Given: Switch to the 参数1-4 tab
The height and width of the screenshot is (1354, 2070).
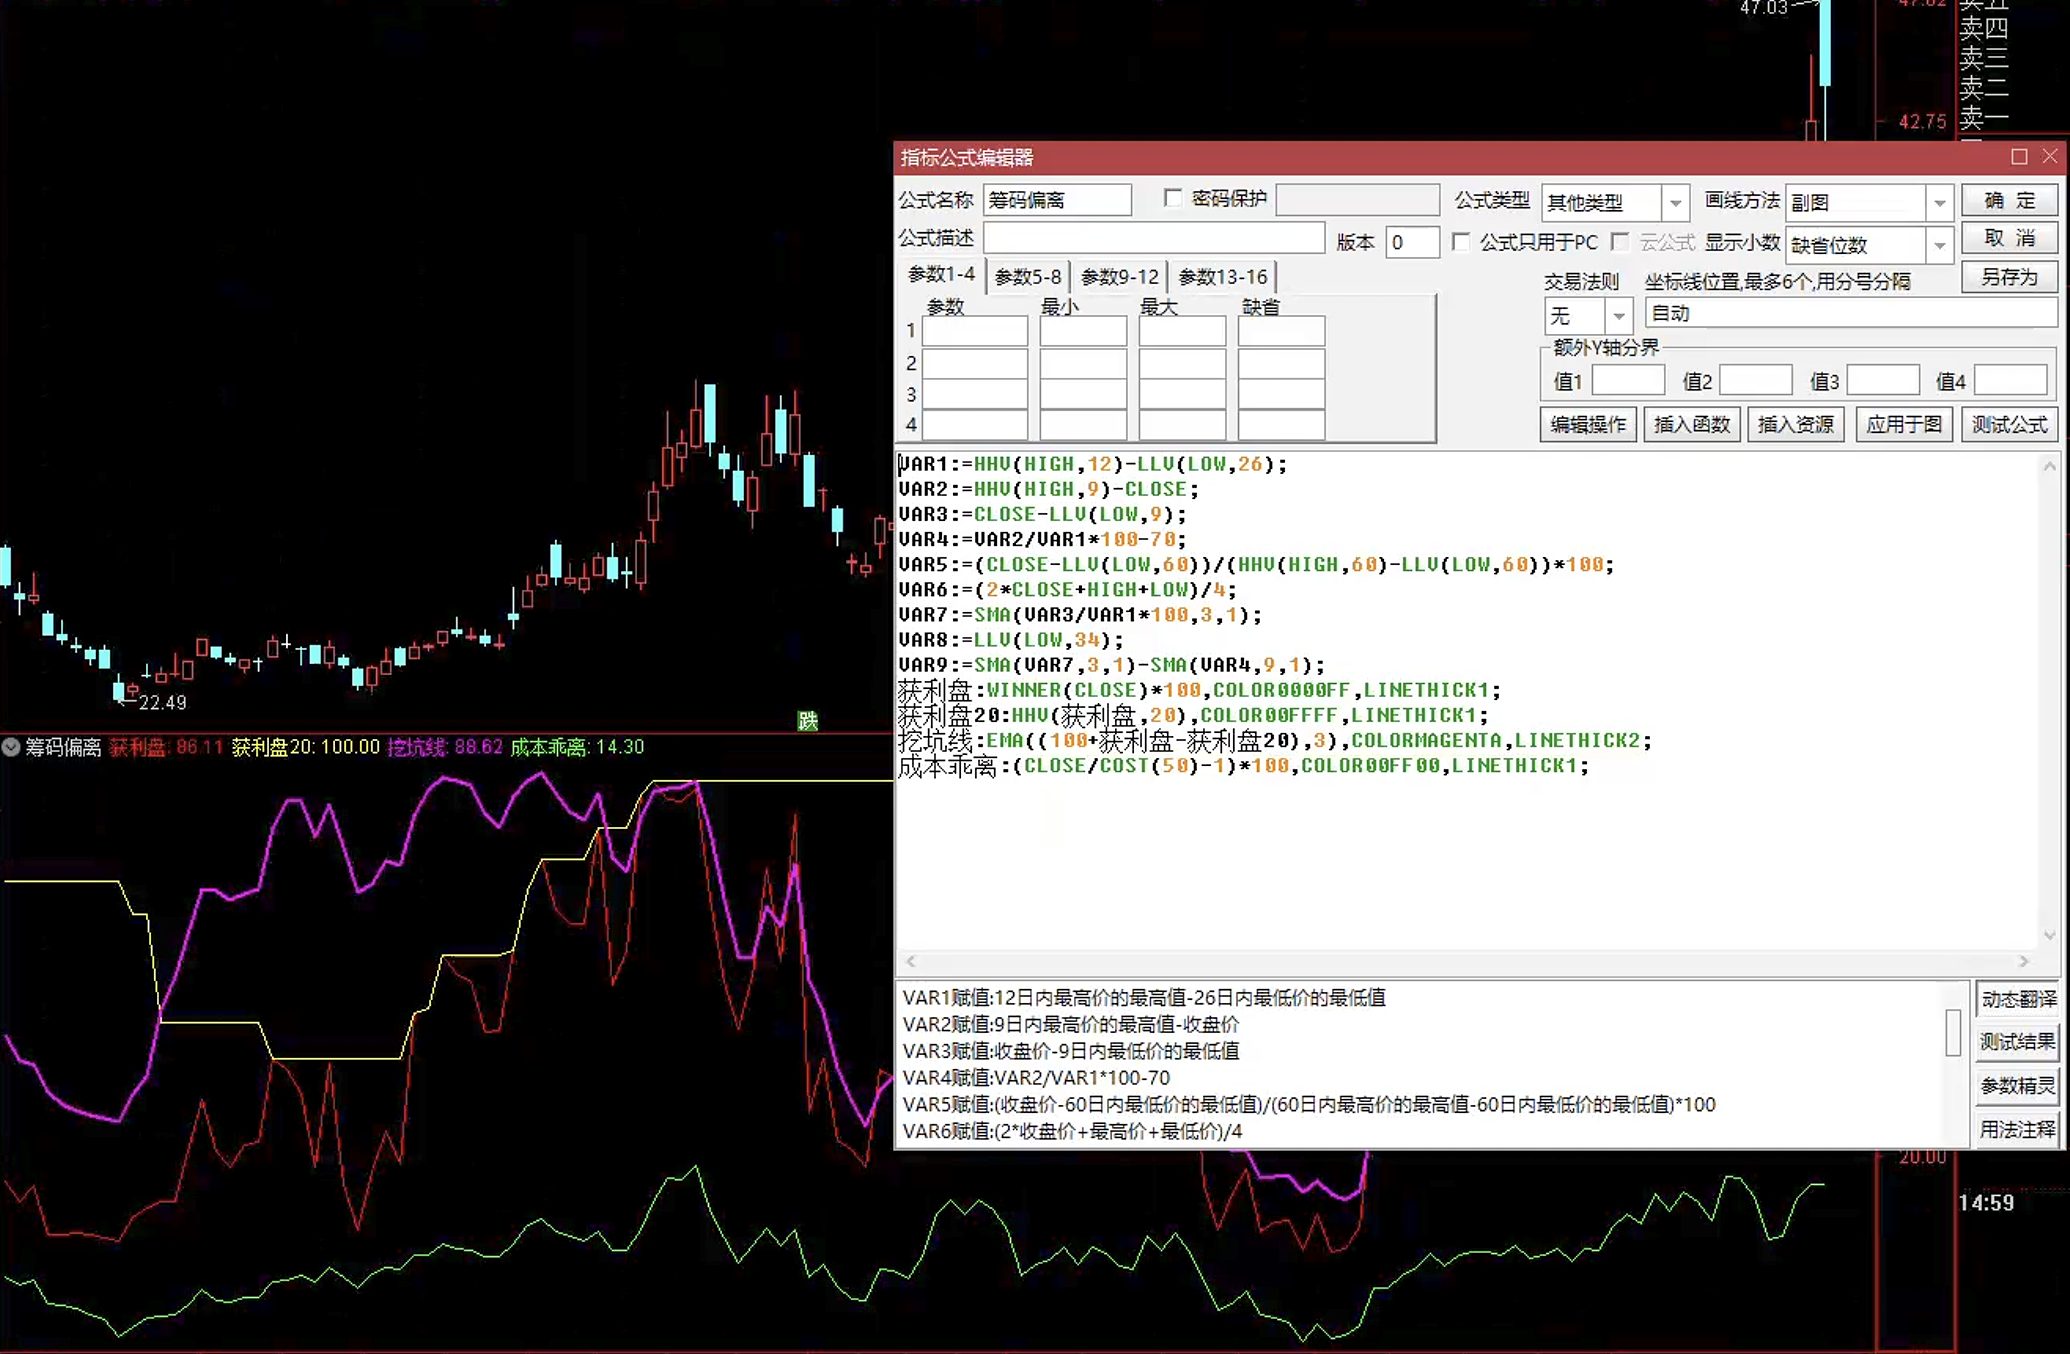Looking at the screenshot, I should click(x=941, y=275).
